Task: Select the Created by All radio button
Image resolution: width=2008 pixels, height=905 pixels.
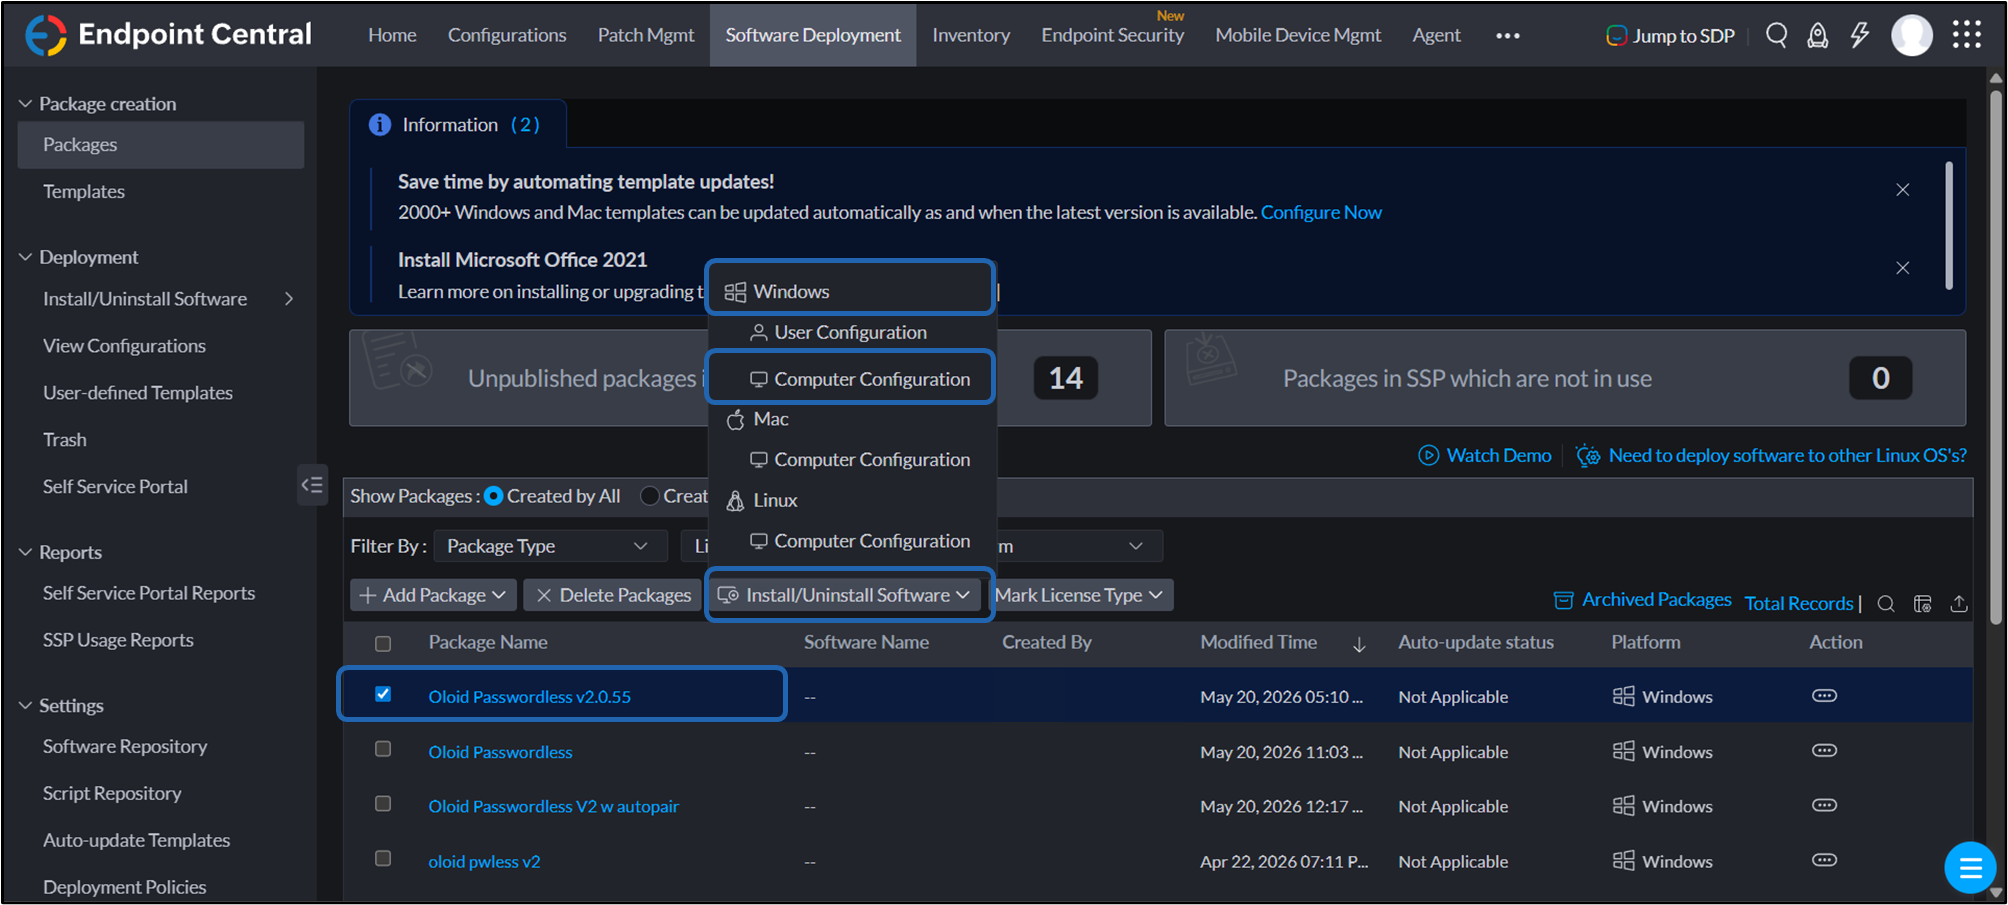Action: coord(494,496)
